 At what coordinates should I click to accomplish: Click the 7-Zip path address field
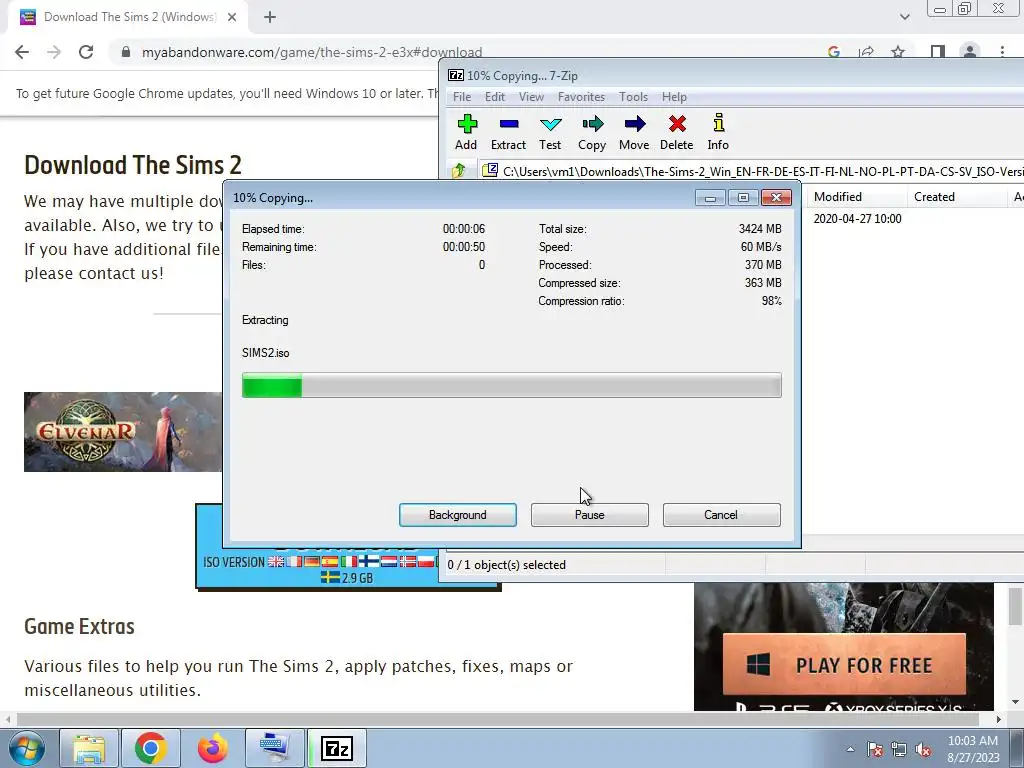click(751, 171)
